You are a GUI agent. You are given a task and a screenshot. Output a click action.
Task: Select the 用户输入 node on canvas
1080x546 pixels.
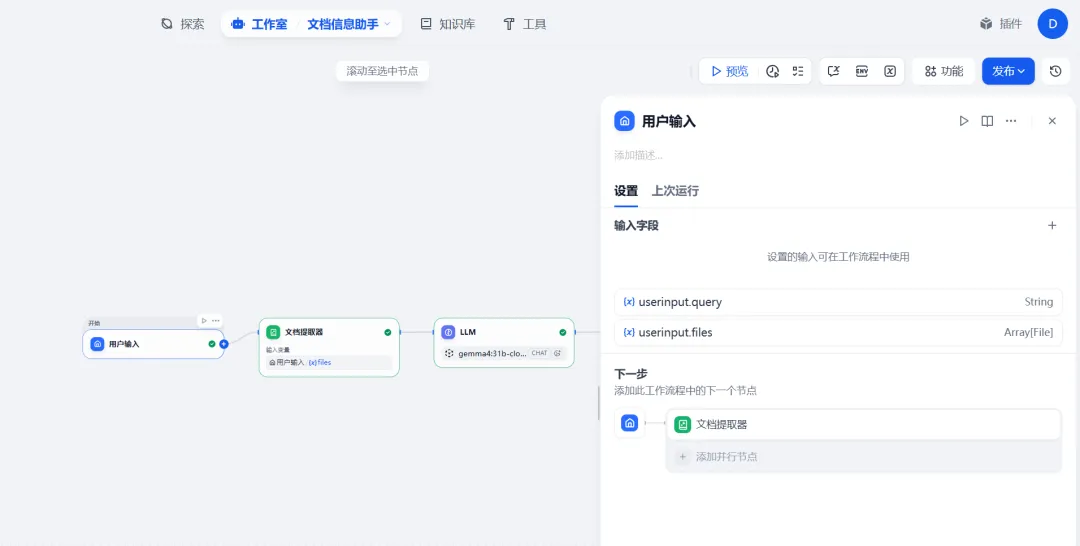click(153, 344)
